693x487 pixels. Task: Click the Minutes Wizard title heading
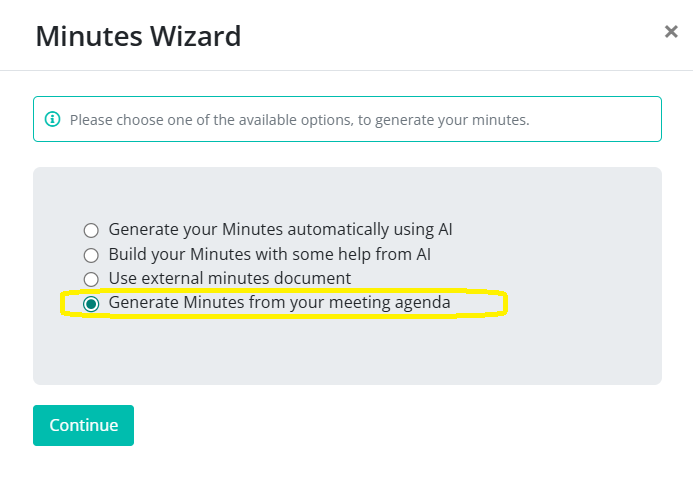coord(138,37)
